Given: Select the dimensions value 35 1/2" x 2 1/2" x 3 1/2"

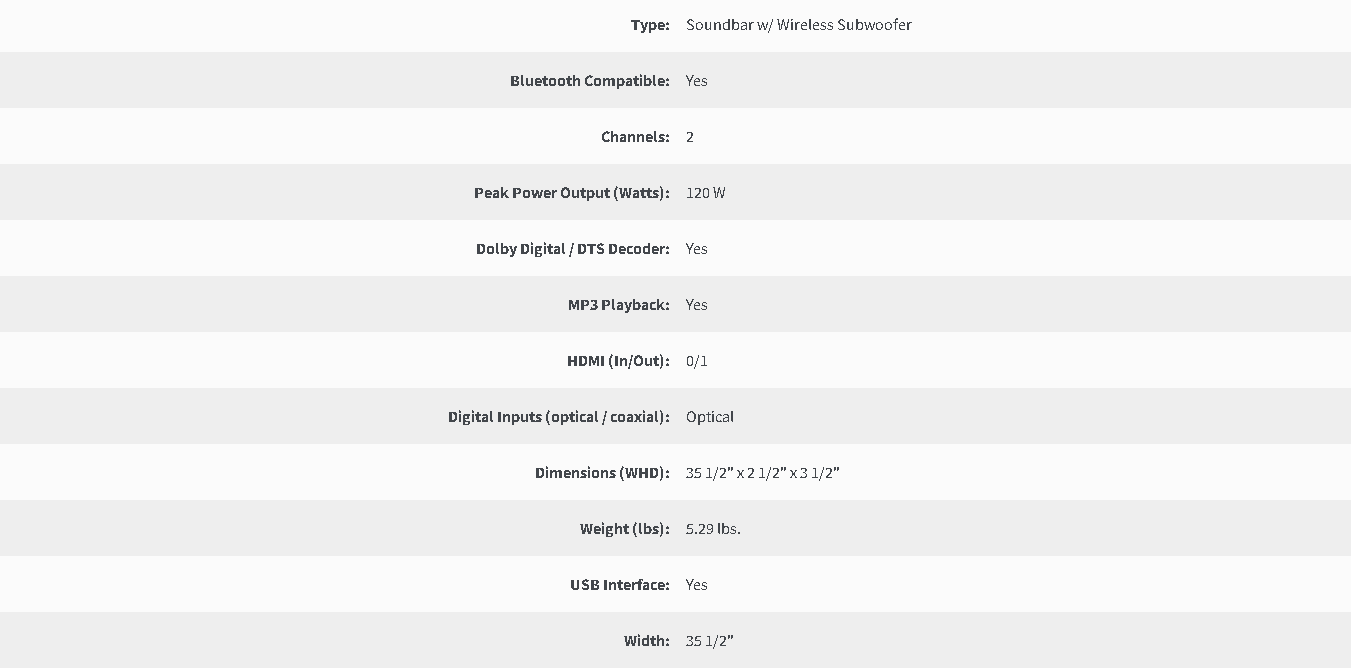Looking at the screenshot, I should tap(763, 473).
